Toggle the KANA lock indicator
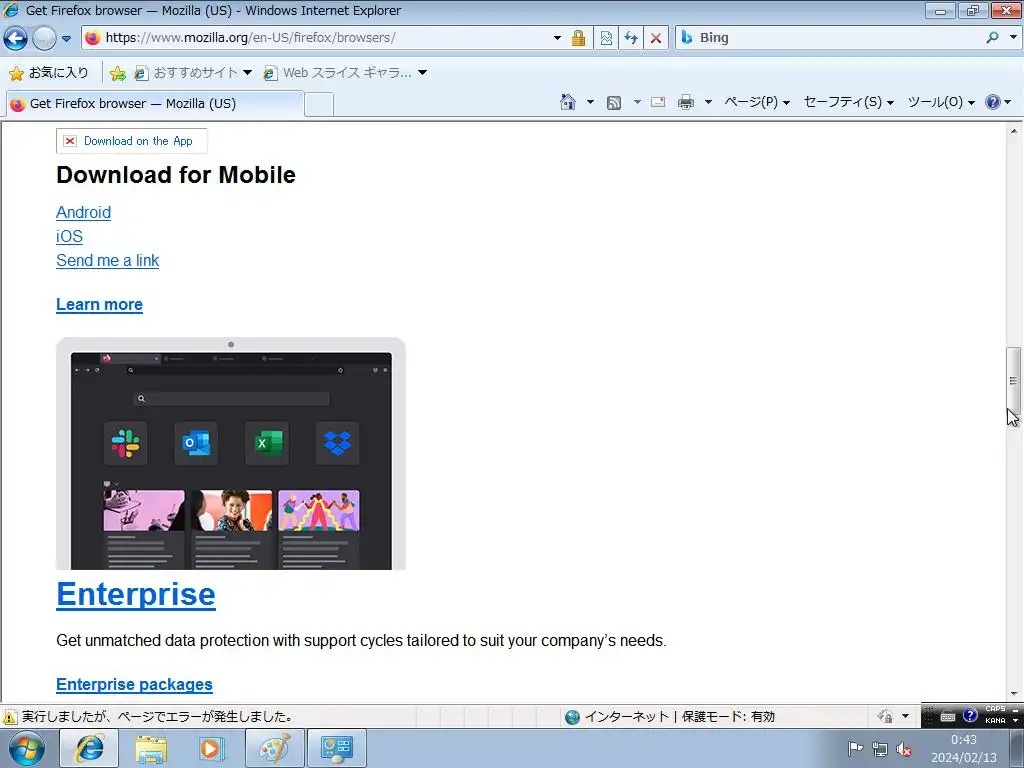Image resolution: width=1024 pixels, height=768 pixels. point(995,721)
